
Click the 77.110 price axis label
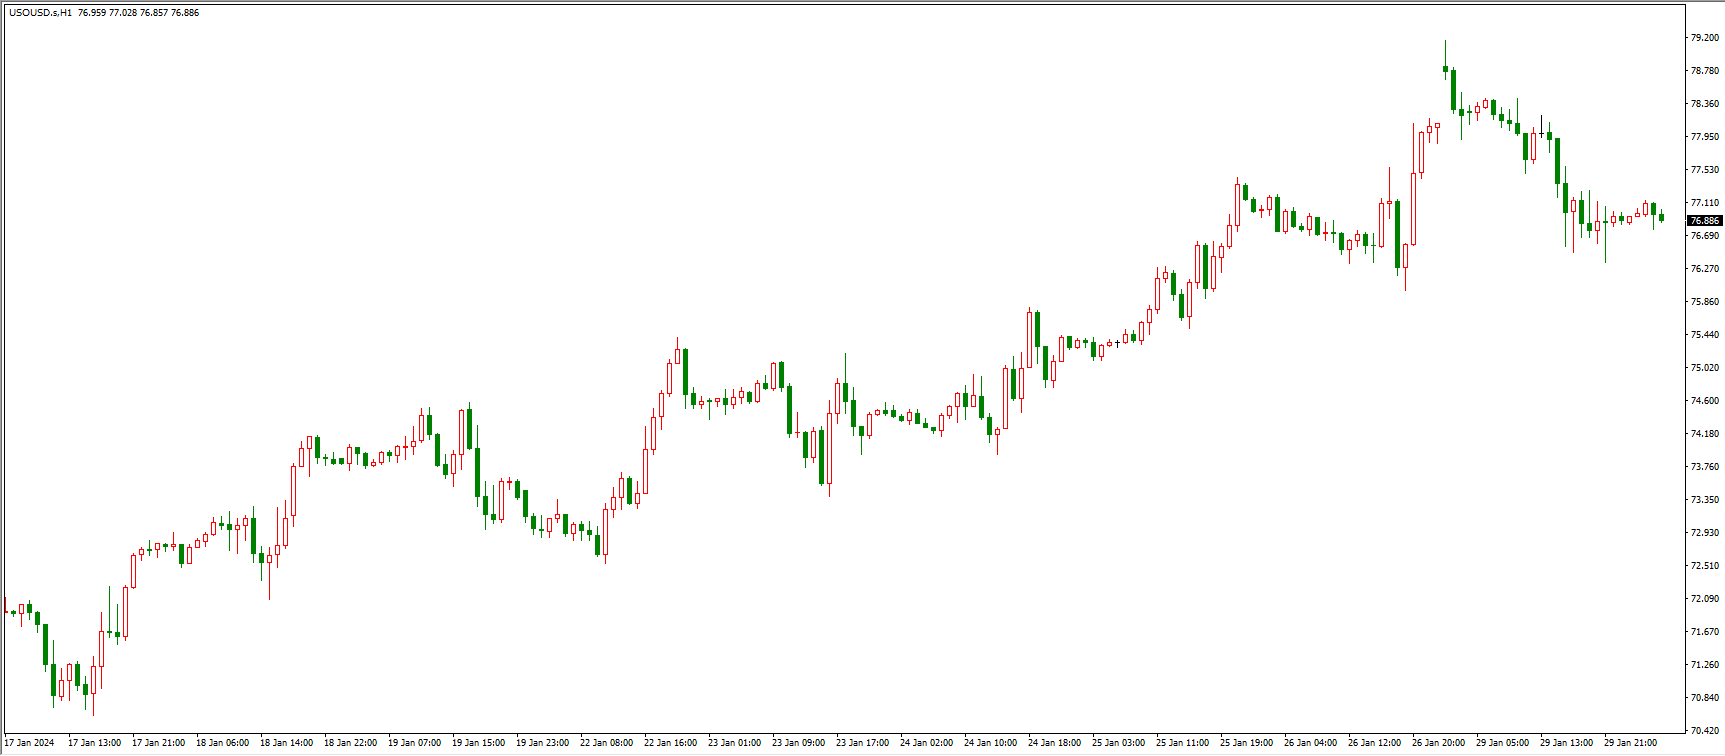point(1705,203)
